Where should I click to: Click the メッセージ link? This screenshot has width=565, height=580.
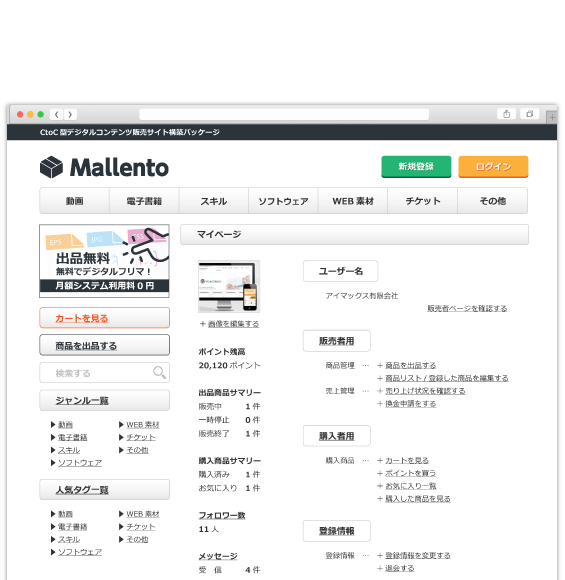pos(218,556)
